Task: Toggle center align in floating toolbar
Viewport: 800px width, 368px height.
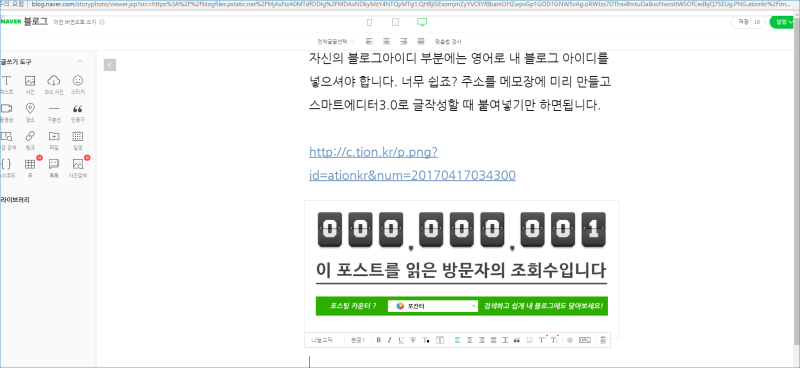Action: (x=470, y=340)
